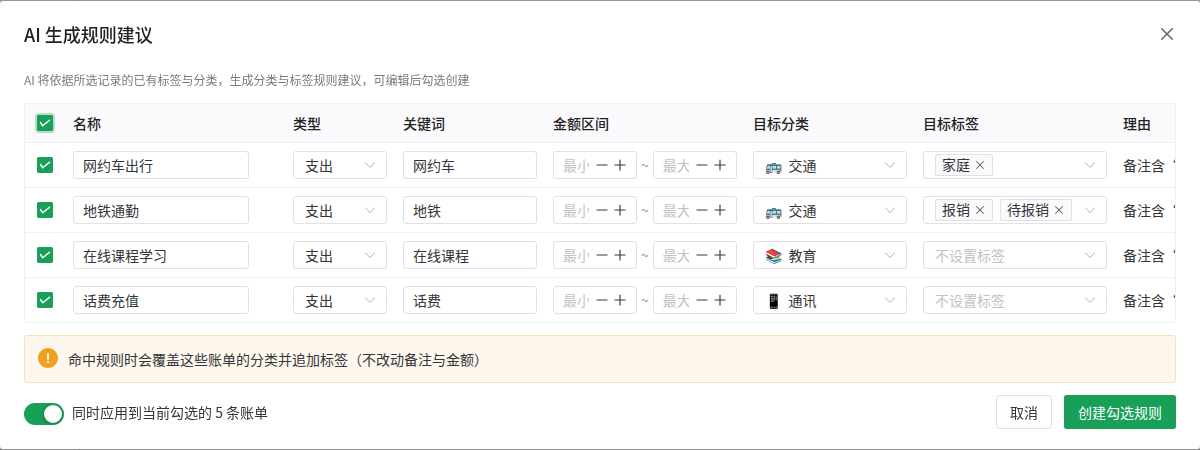Open the 通讯 target category dropdown
Image resolution: width=1200 pixels, height=450 pixels.
(x=830, y=300)
